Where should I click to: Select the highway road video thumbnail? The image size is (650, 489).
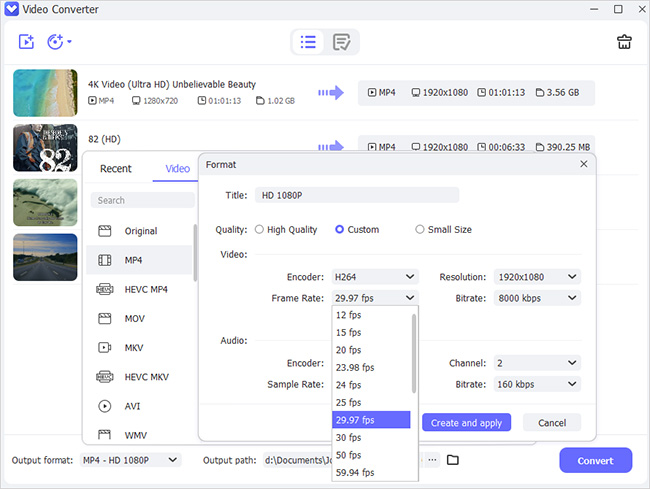(x=45, y=257)
